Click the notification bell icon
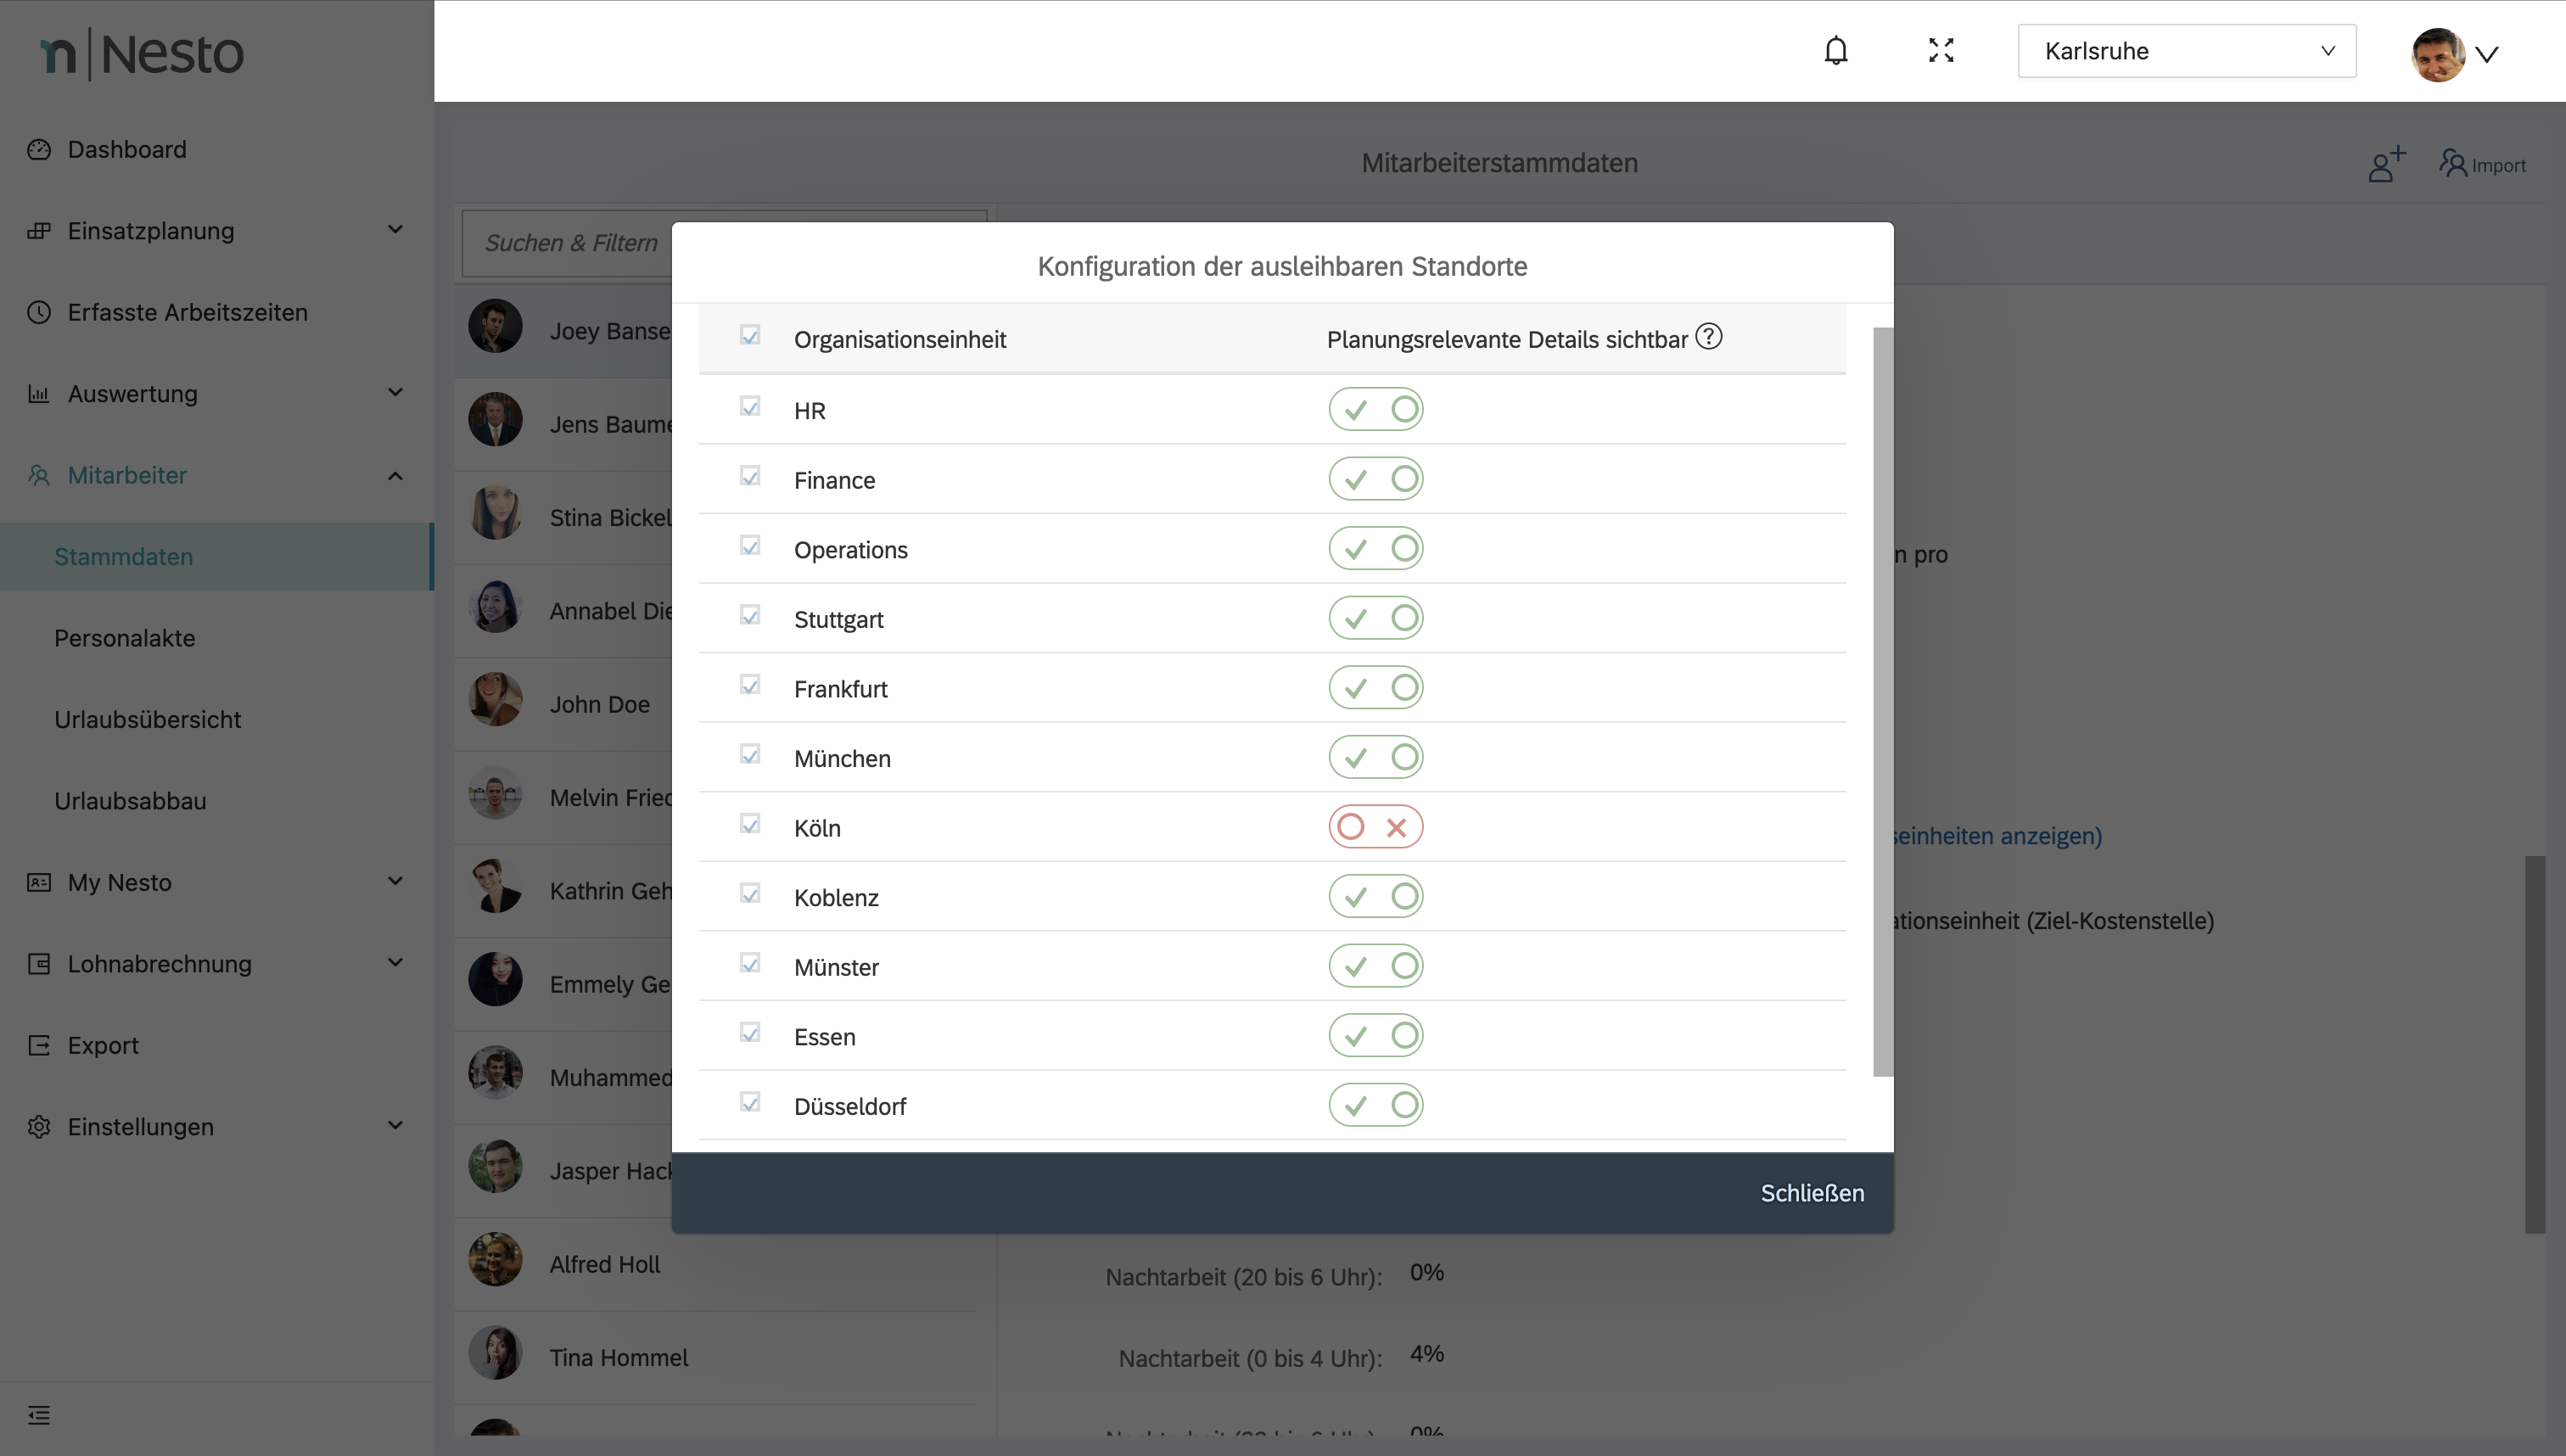Image resolution: width=2566 pixels, height=1456 pixels. [1835, 51]
